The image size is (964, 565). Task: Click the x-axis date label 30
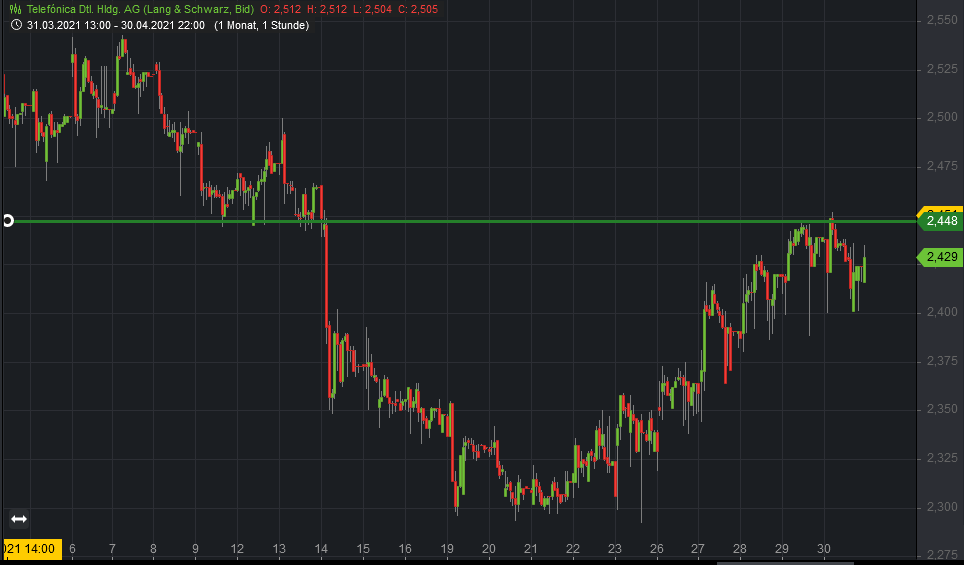tap(824, 549)
